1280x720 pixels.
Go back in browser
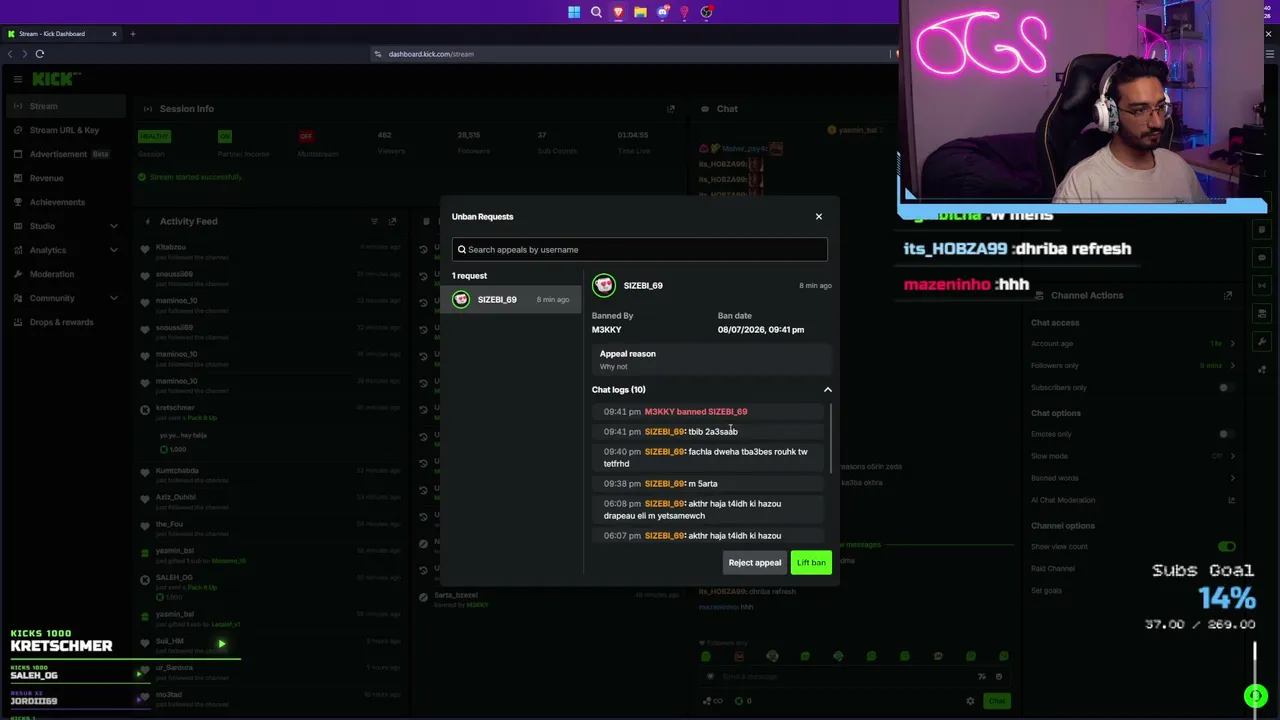(10, 54)
